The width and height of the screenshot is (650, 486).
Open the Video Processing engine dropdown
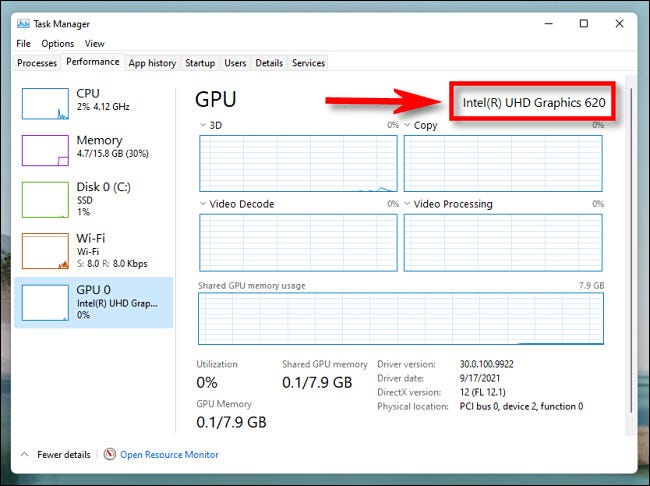(448, 204)
